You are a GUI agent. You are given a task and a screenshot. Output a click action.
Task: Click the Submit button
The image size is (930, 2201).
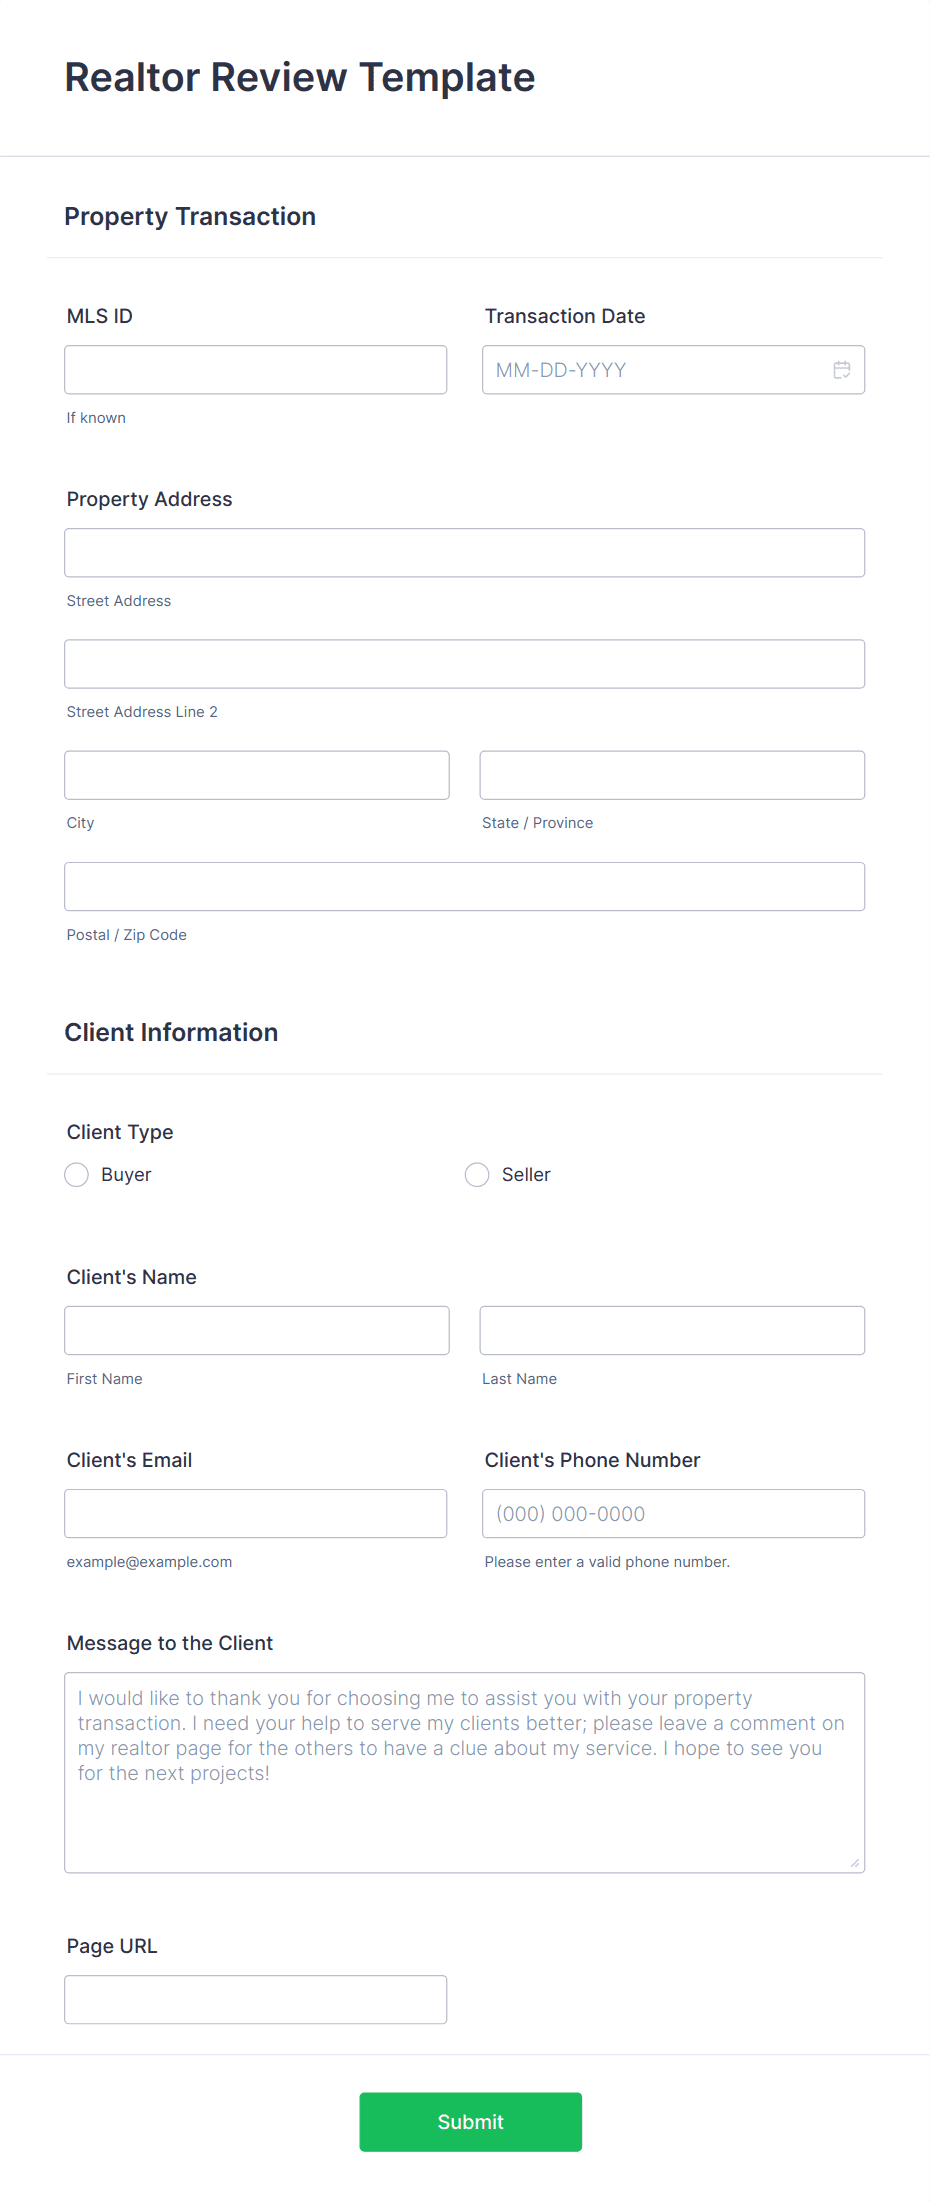coord(470,2121)
